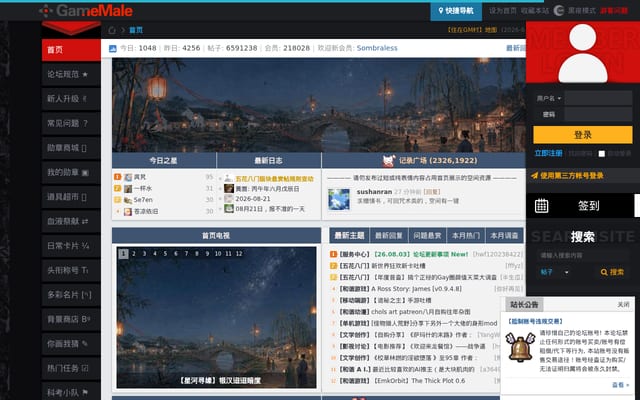Close the 站长公告 announcement popup
Viewport: 640px width, 400px height.
click(x=623, y=305)
